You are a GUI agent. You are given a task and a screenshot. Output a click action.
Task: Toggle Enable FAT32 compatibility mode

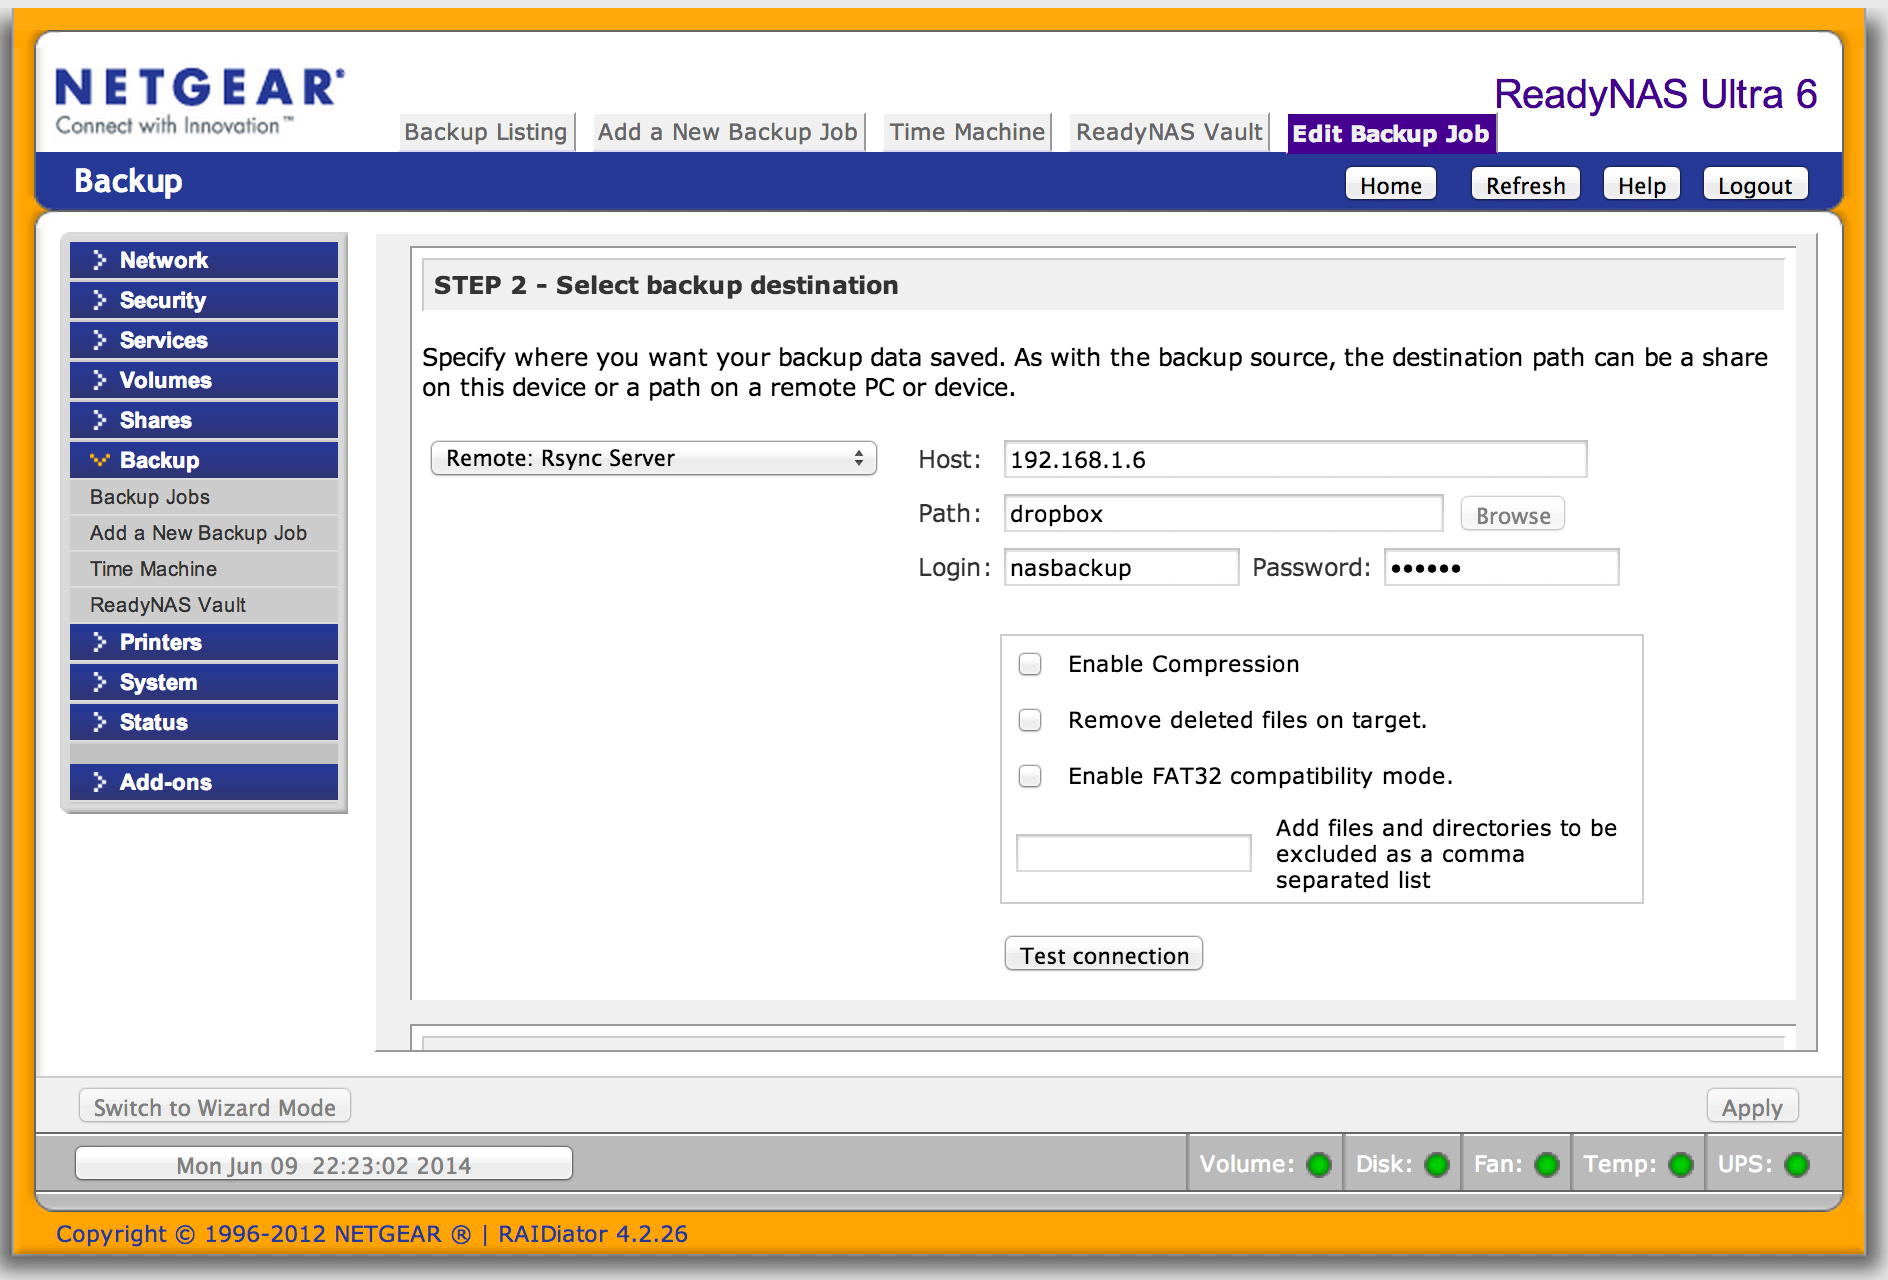click(1030, 776)
